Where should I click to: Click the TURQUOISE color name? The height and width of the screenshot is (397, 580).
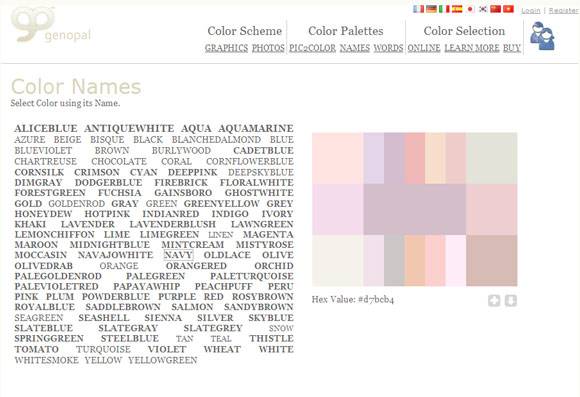click(104, 350)
